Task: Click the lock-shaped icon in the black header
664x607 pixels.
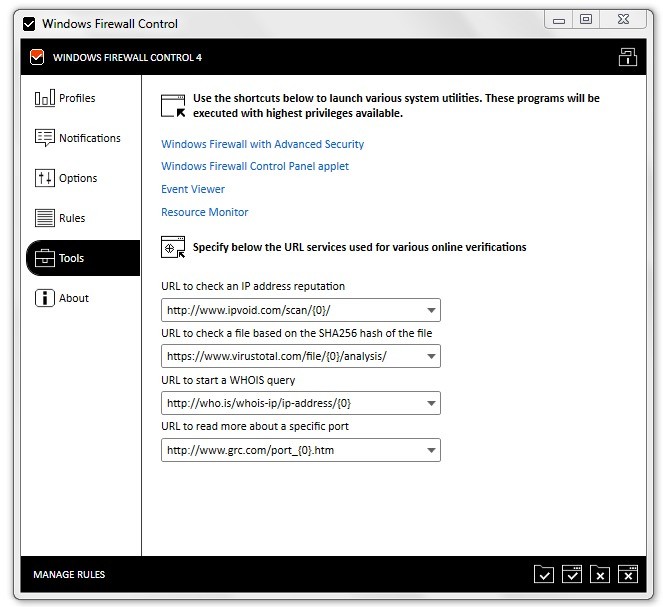Action: (x=628, y=57)
